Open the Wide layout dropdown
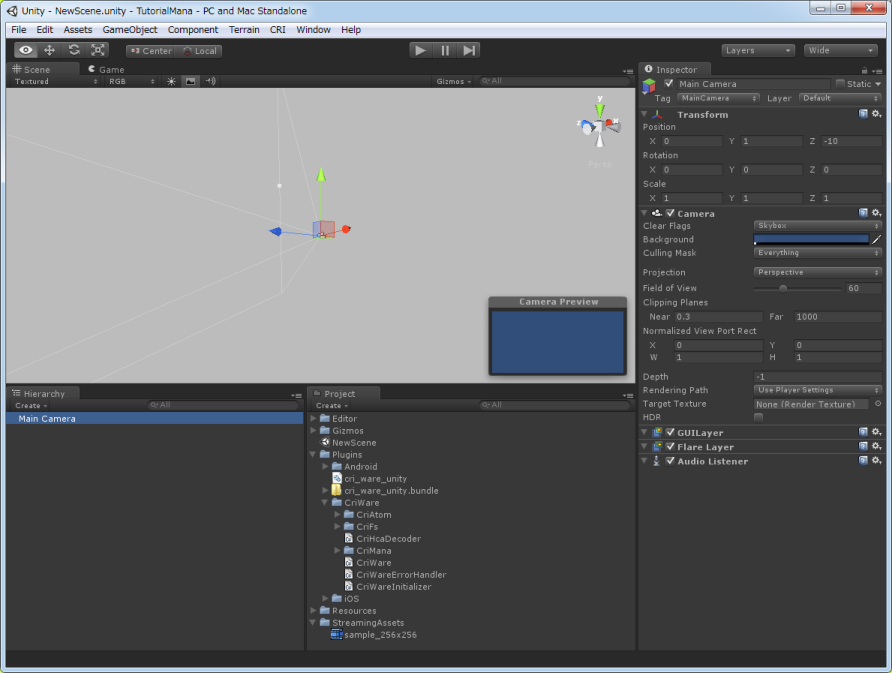The height and width of the screenshot is (673, 892). [x=840, y=50]
